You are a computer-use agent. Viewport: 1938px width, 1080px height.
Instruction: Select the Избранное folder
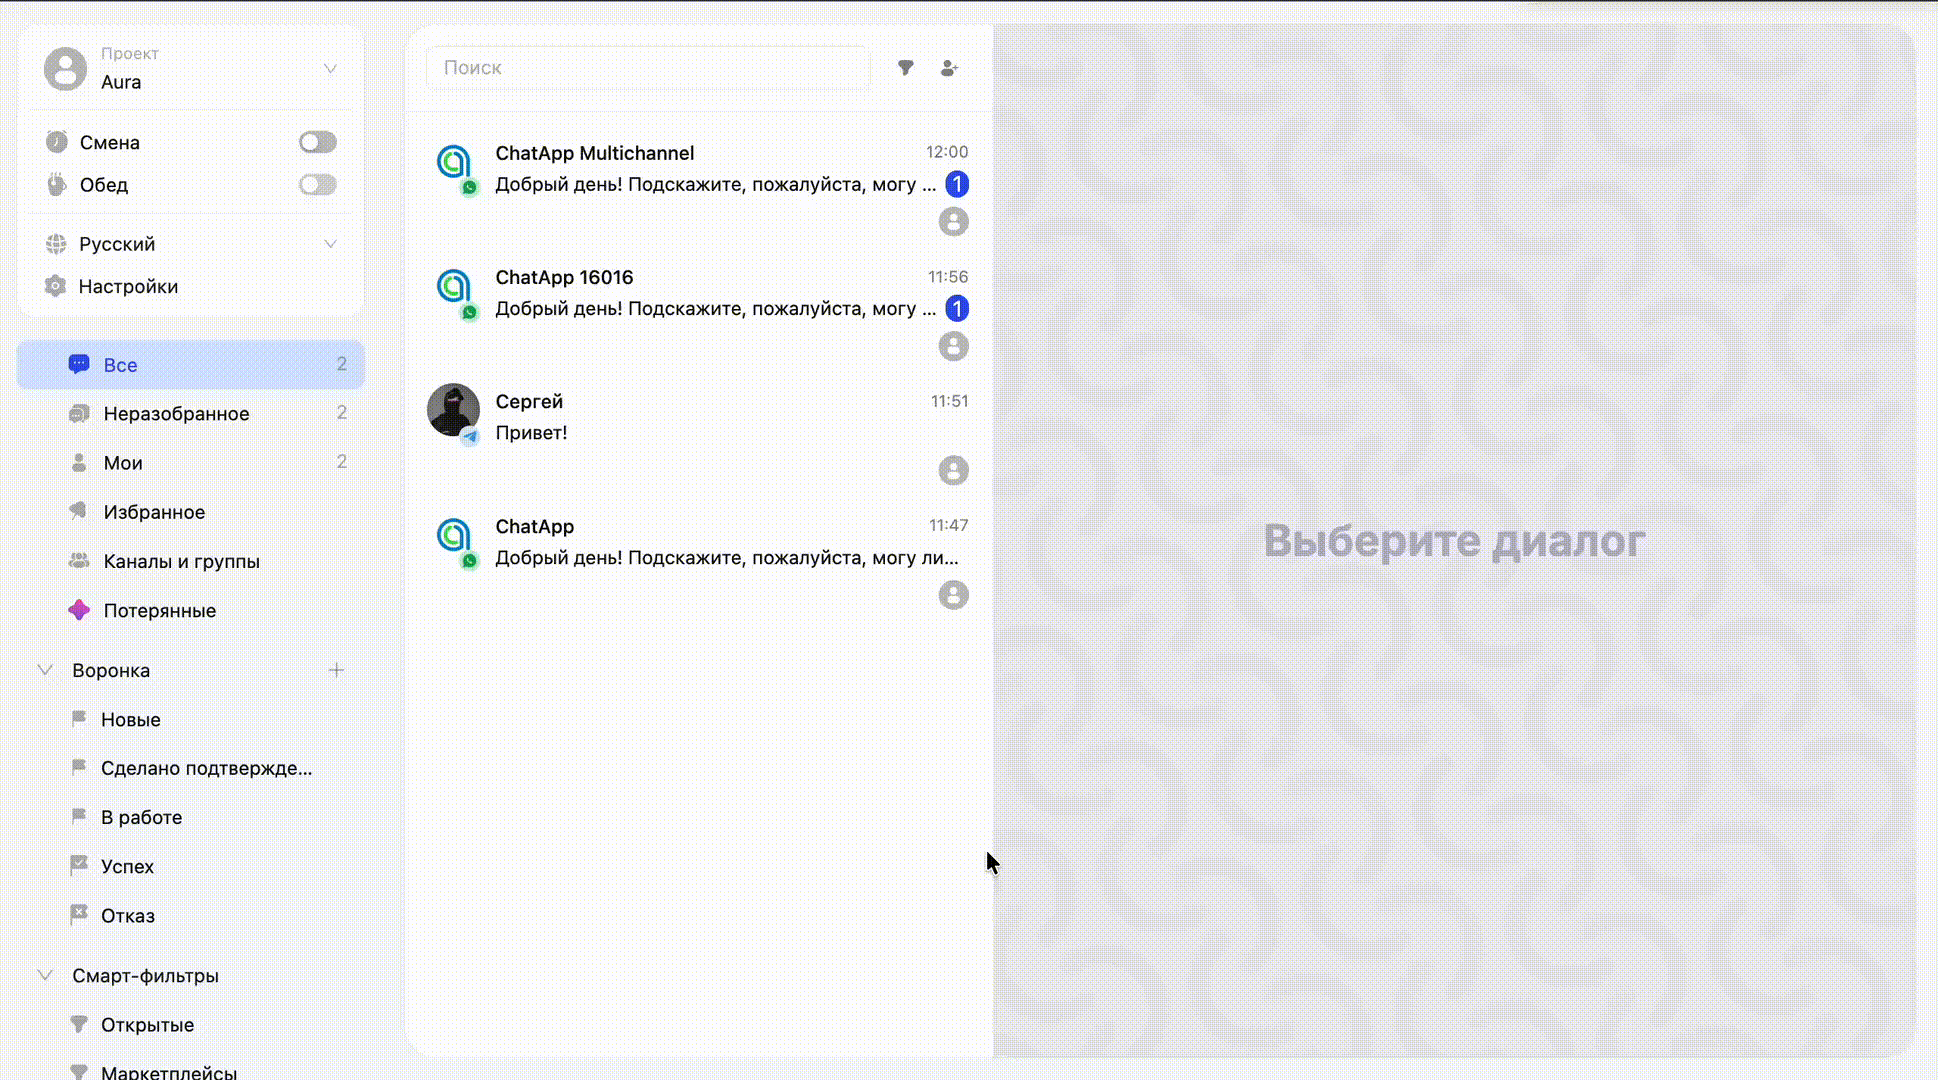(x=154, y=512)
